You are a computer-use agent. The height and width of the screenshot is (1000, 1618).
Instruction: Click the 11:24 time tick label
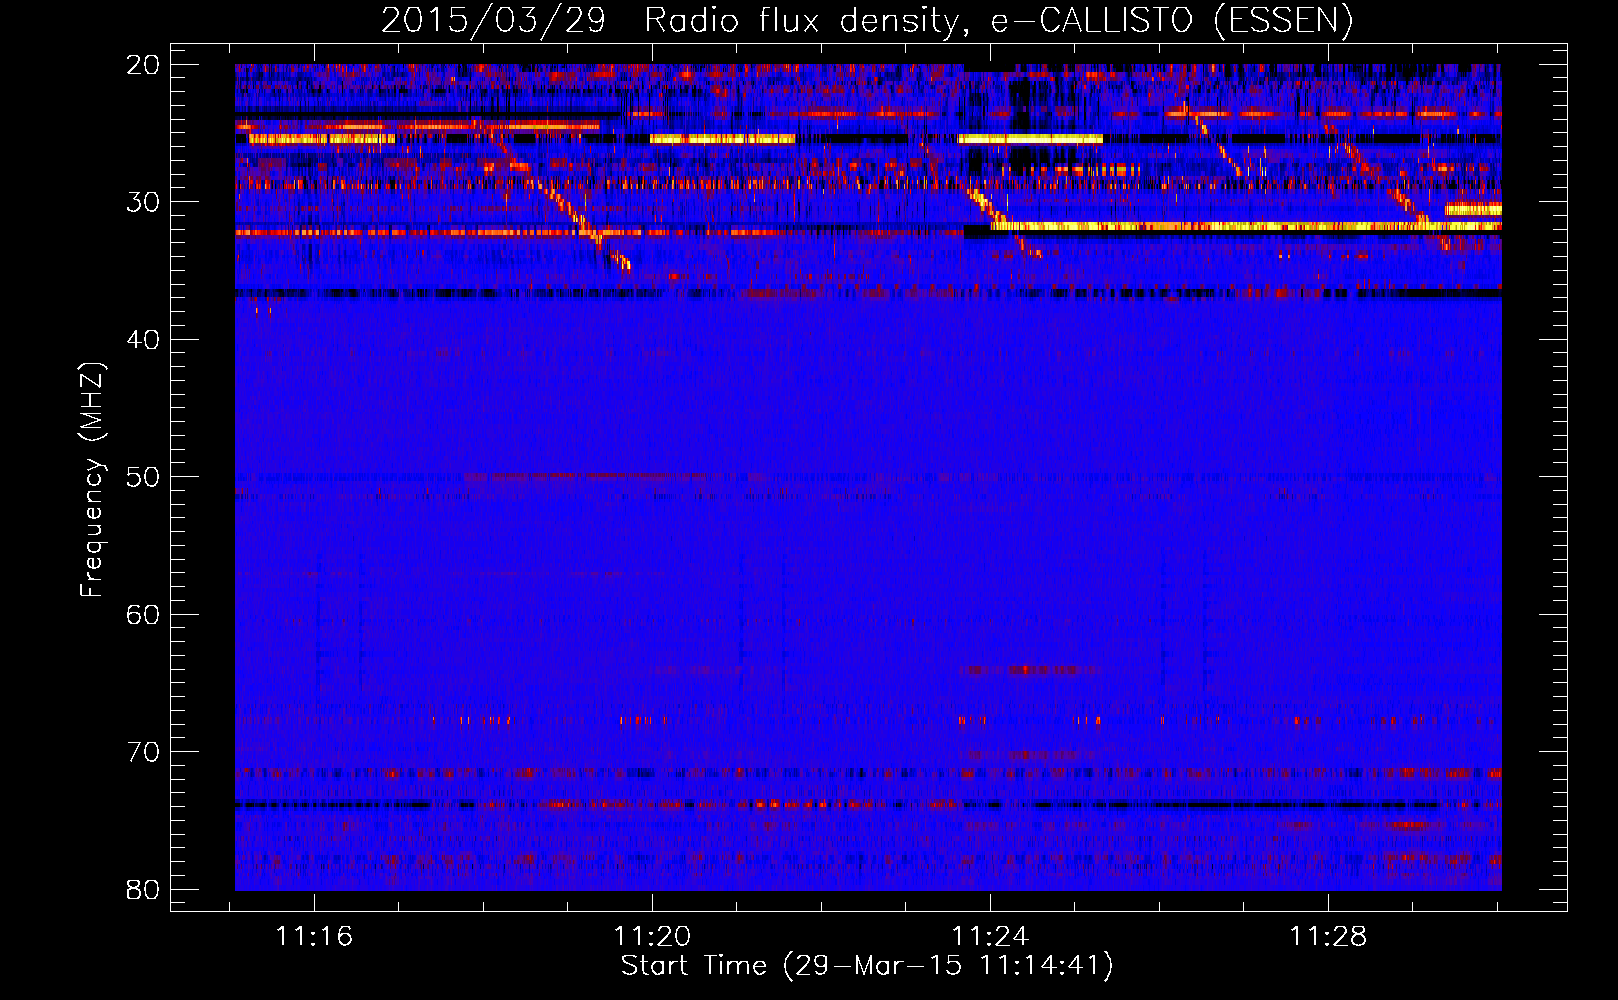tap(991, 937)
